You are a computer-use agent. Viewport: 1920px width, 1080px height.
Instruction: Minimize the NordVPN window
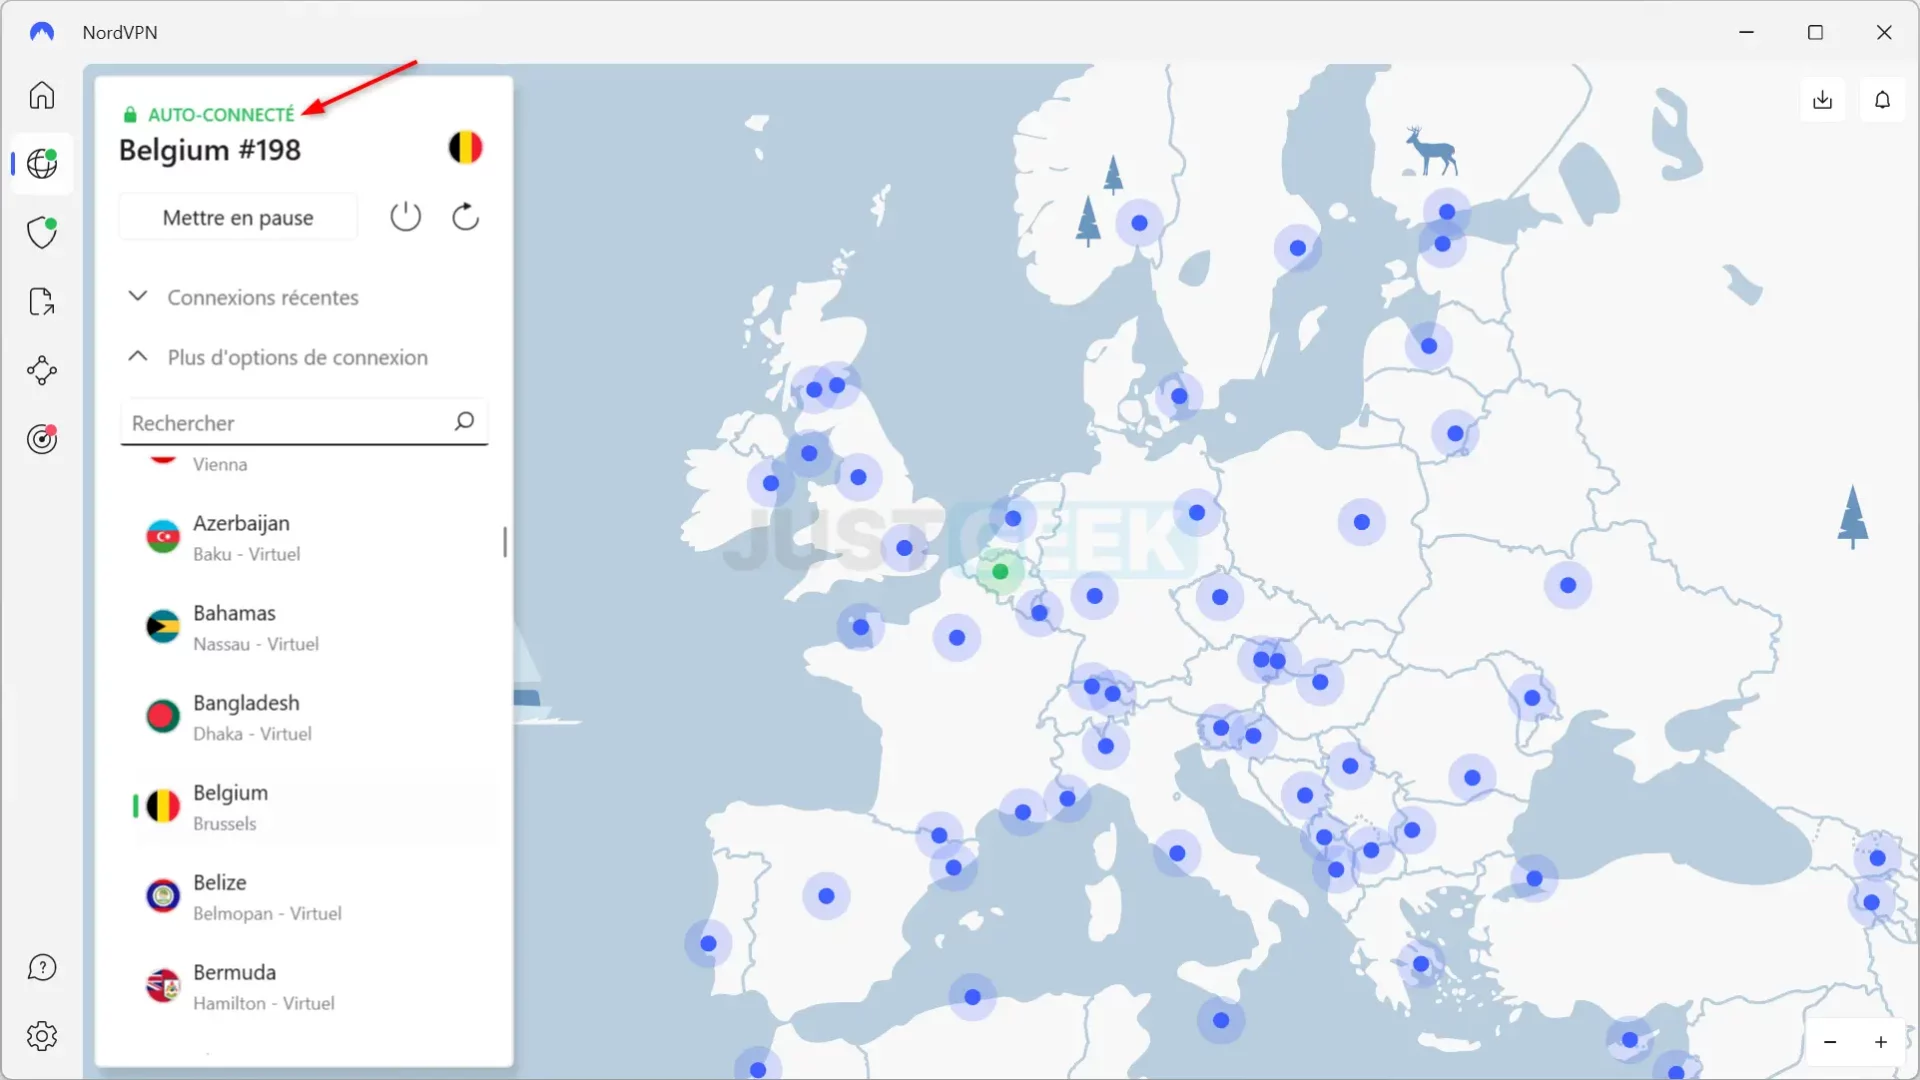(x=1746, y=32)
